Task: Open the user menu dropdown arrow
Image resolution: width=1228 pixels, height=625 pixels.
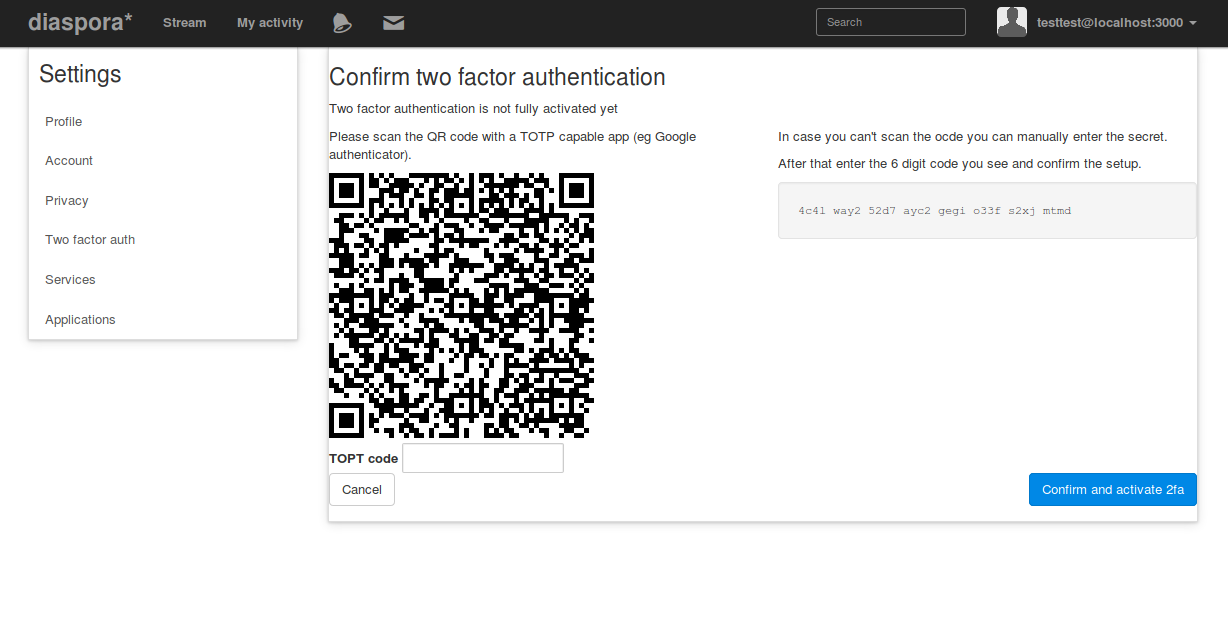Action: pos(1193,23)
